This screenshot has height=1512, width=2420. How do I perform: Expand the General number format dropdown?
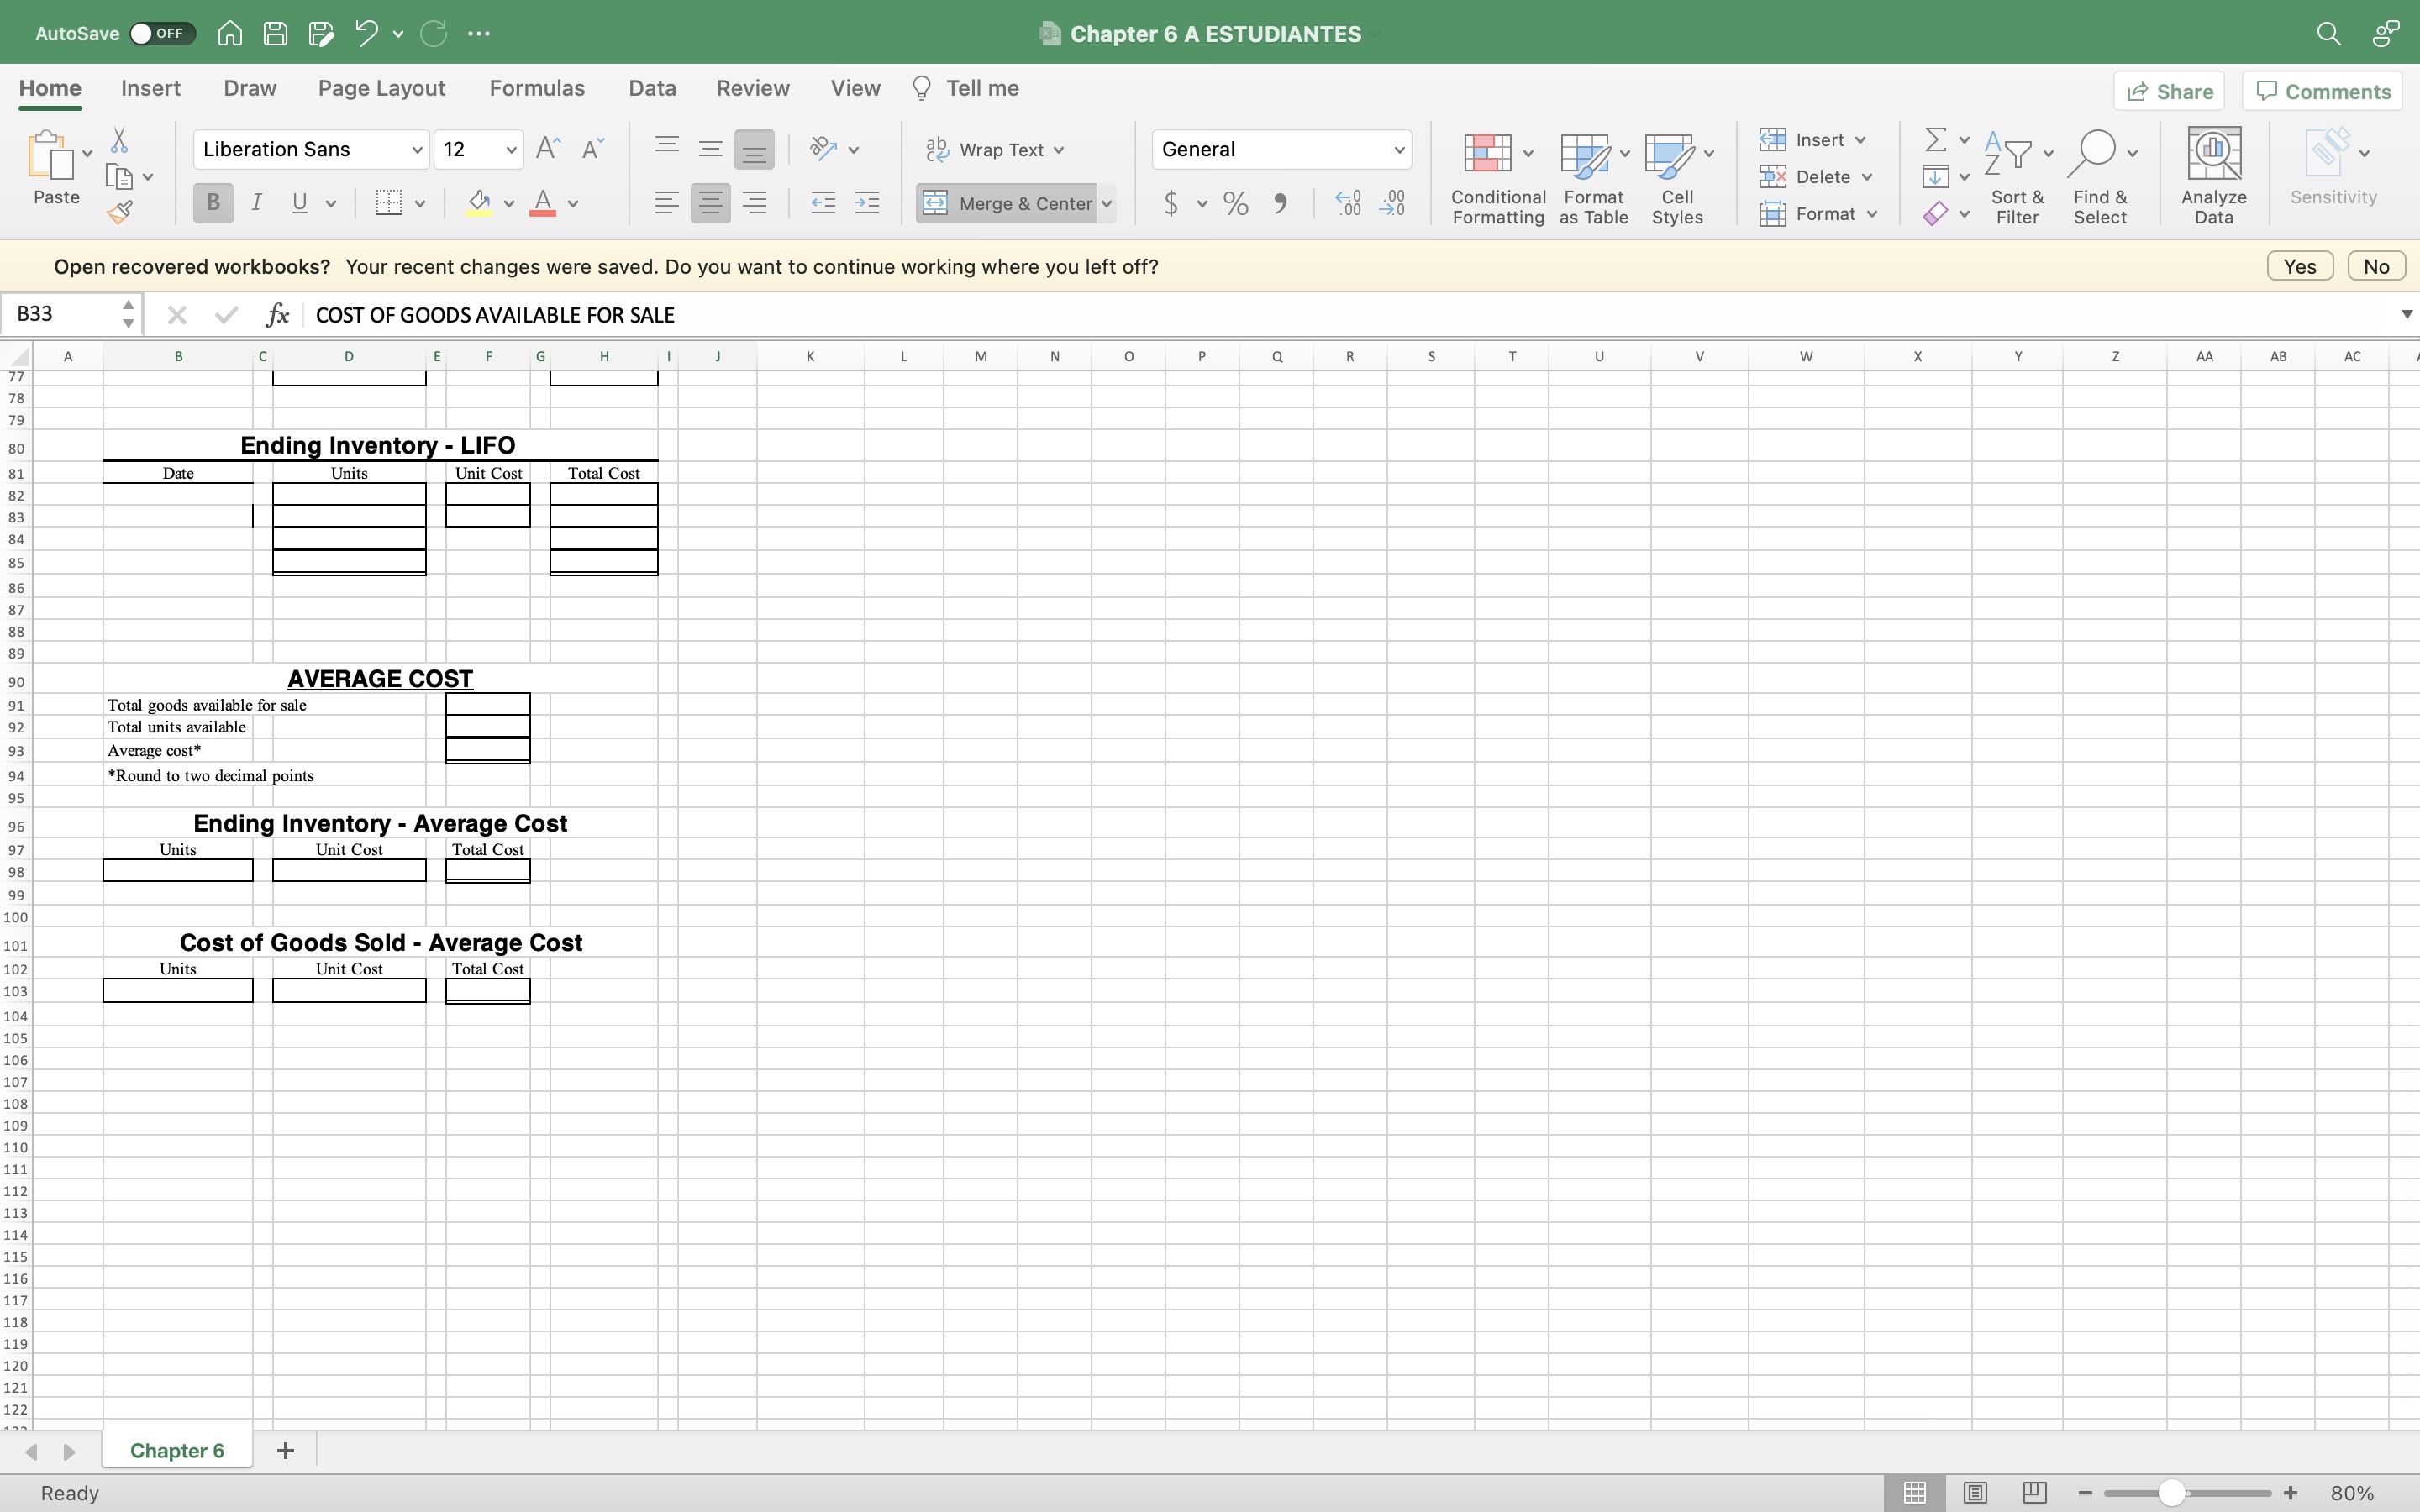[x=1398, y=150]
